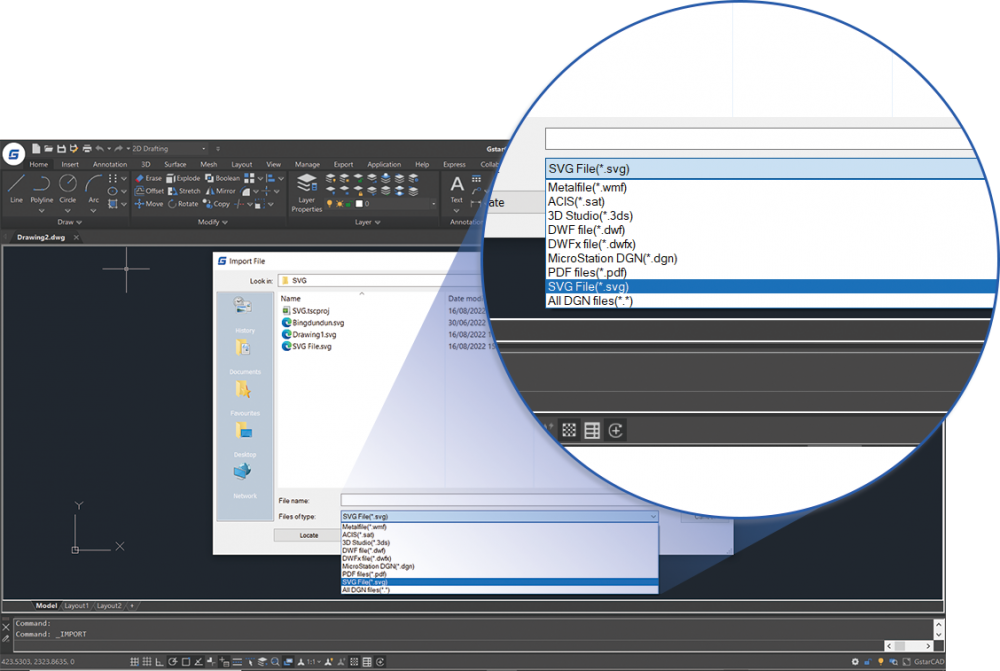Click the Text annotation tool

click(x=457, y=189)
